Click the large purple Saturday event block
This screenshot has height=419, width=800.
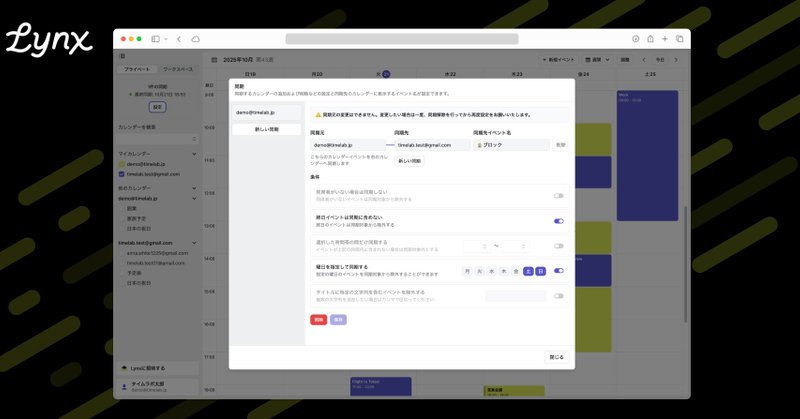click(647, 156)
